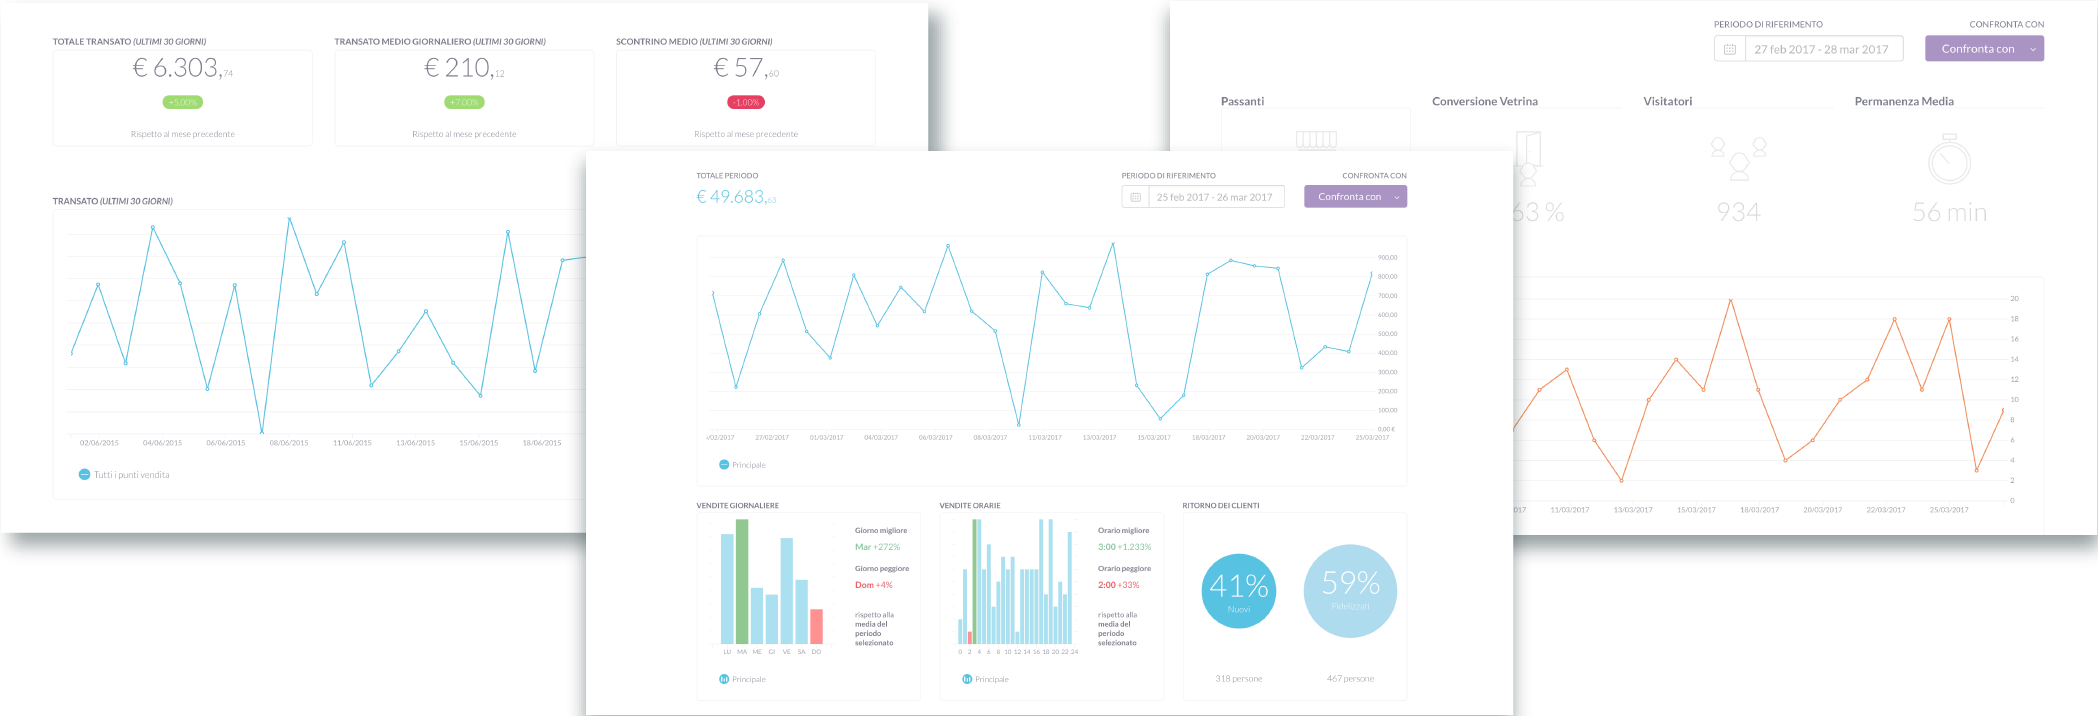Expand the 25 feb 2017 - 26 mar 2017 date picker
The width and height of the screenshot is (2098, 716).
1215,197
